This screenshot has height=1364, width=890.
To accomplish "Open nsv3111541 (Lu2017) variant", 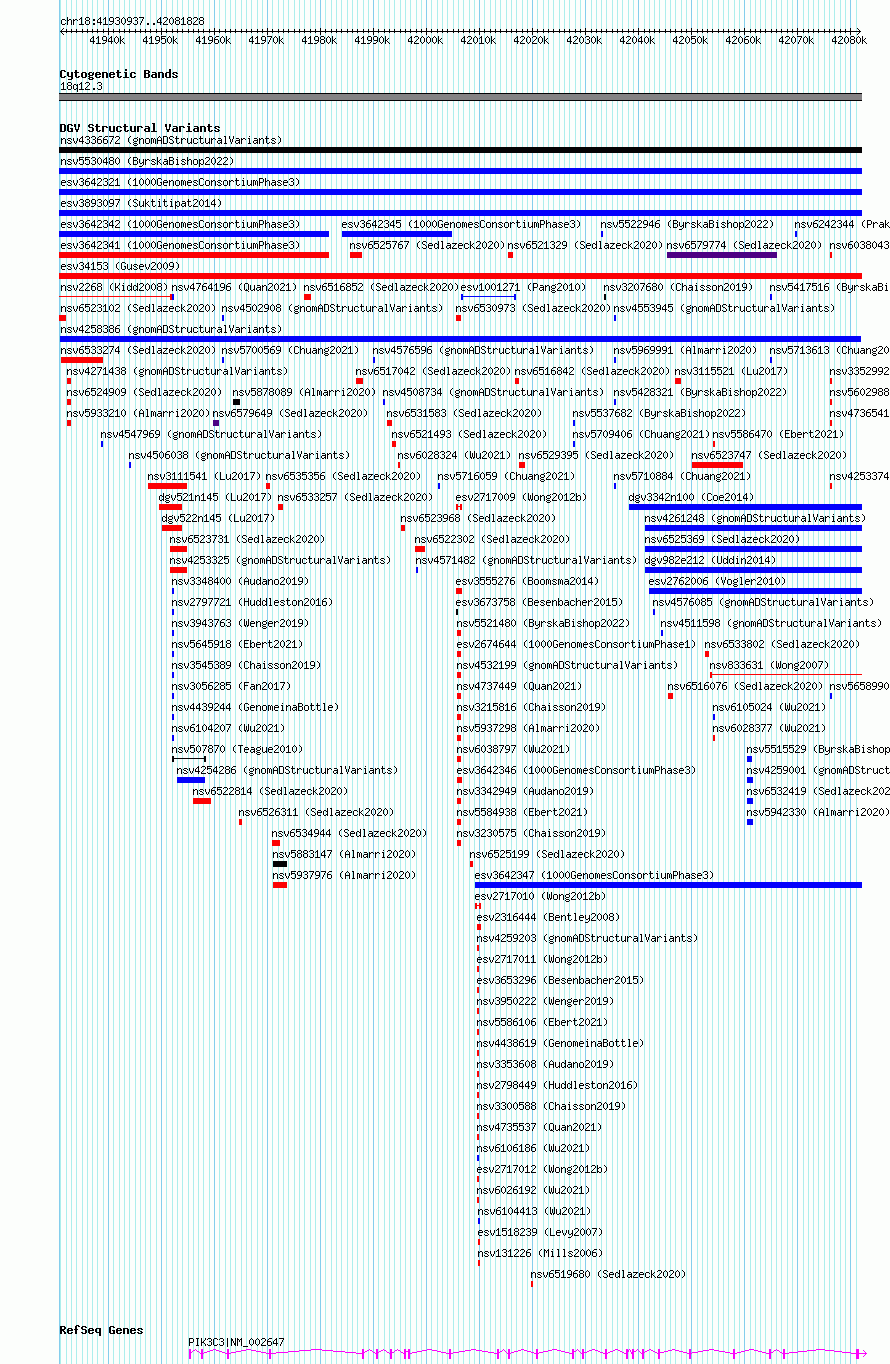I will (205, 476).
